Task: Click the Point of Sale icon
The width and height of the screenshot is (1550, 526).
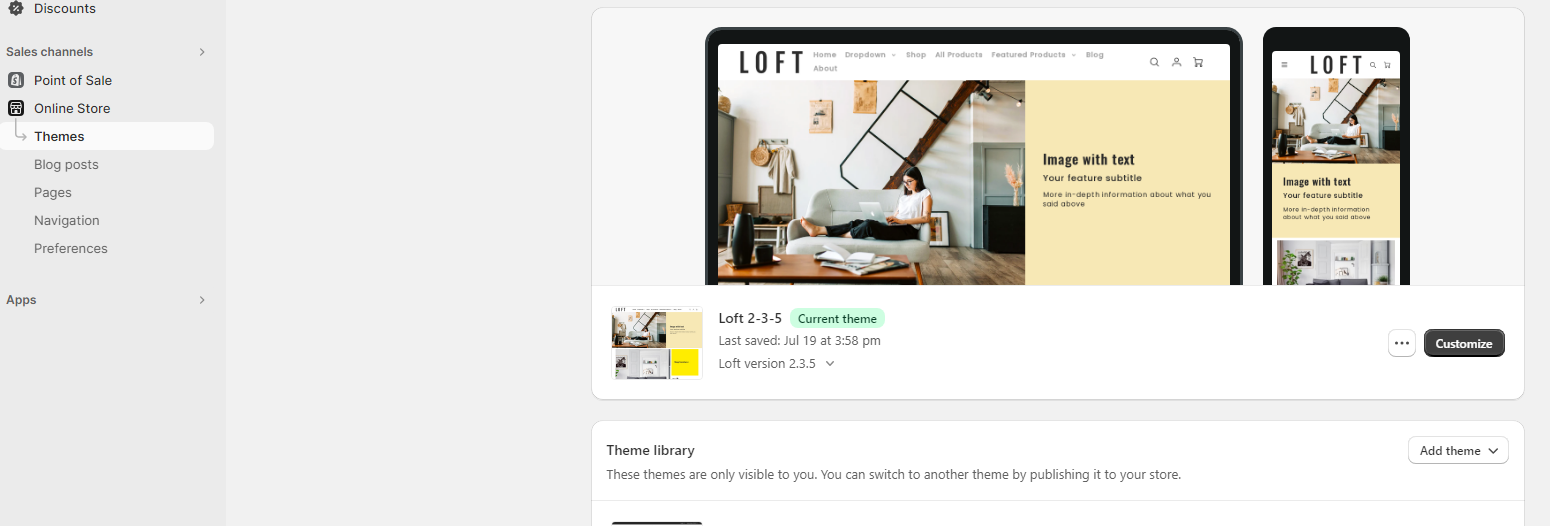Action: coord(16,80)
